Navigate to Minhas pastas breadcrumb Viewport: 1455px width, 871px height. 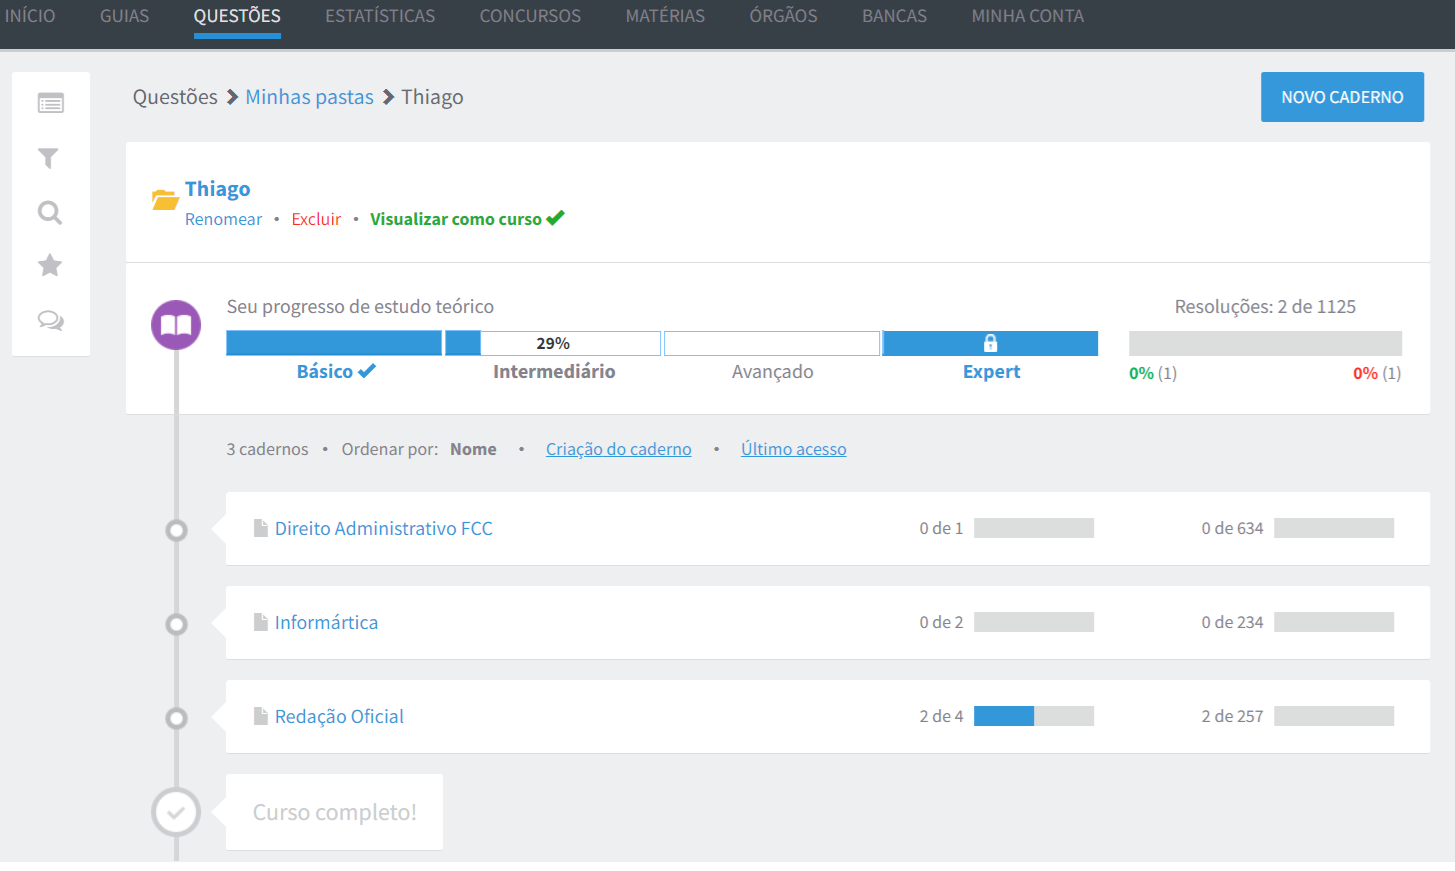pyautogui.click(x=309, y=97)
